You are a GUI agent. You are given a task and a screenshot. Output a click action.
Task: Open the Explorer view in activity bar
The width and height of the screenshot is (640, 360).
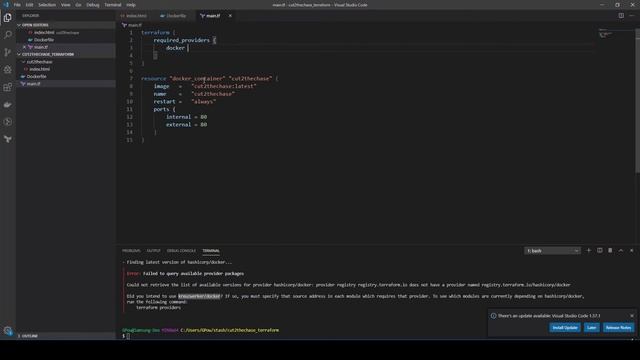[8, 18]
